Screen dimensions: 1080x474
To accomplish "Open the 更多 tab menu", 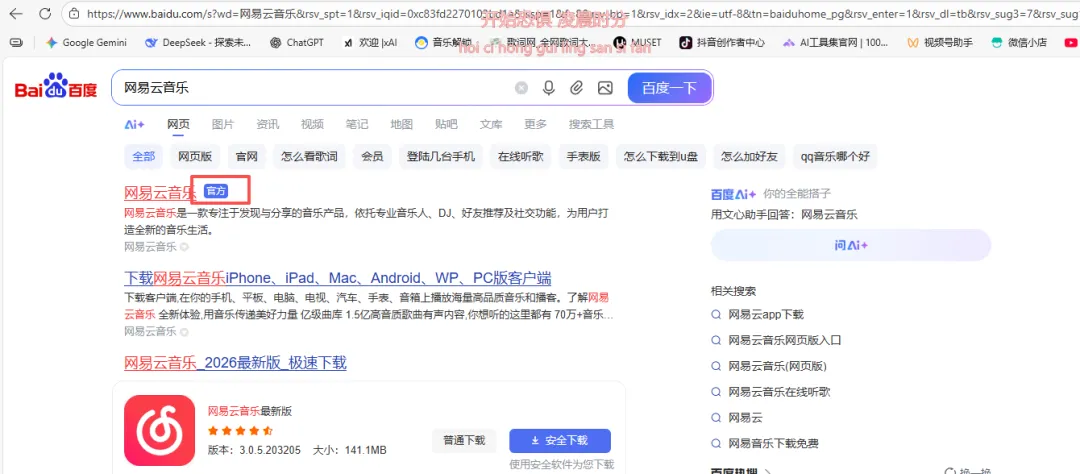I will [x=535, y=125].
